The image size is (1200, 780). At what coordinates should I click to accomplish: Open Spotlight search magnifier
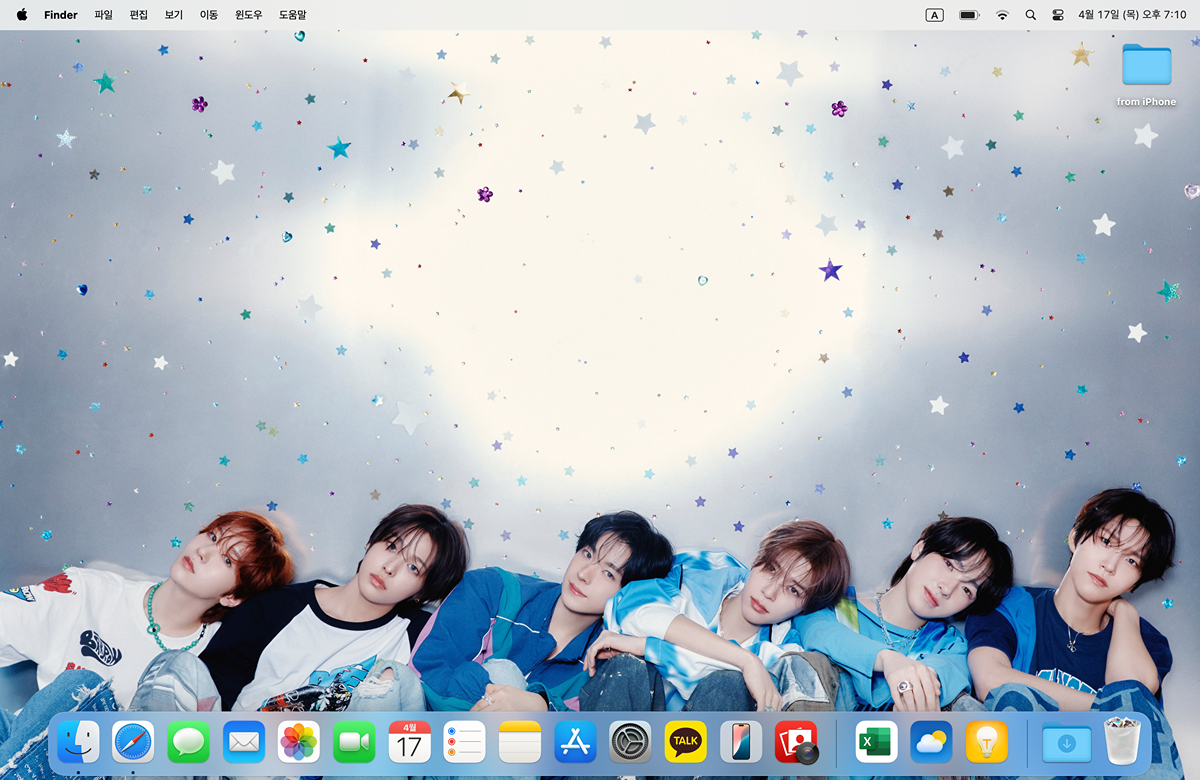(1030, 15)
